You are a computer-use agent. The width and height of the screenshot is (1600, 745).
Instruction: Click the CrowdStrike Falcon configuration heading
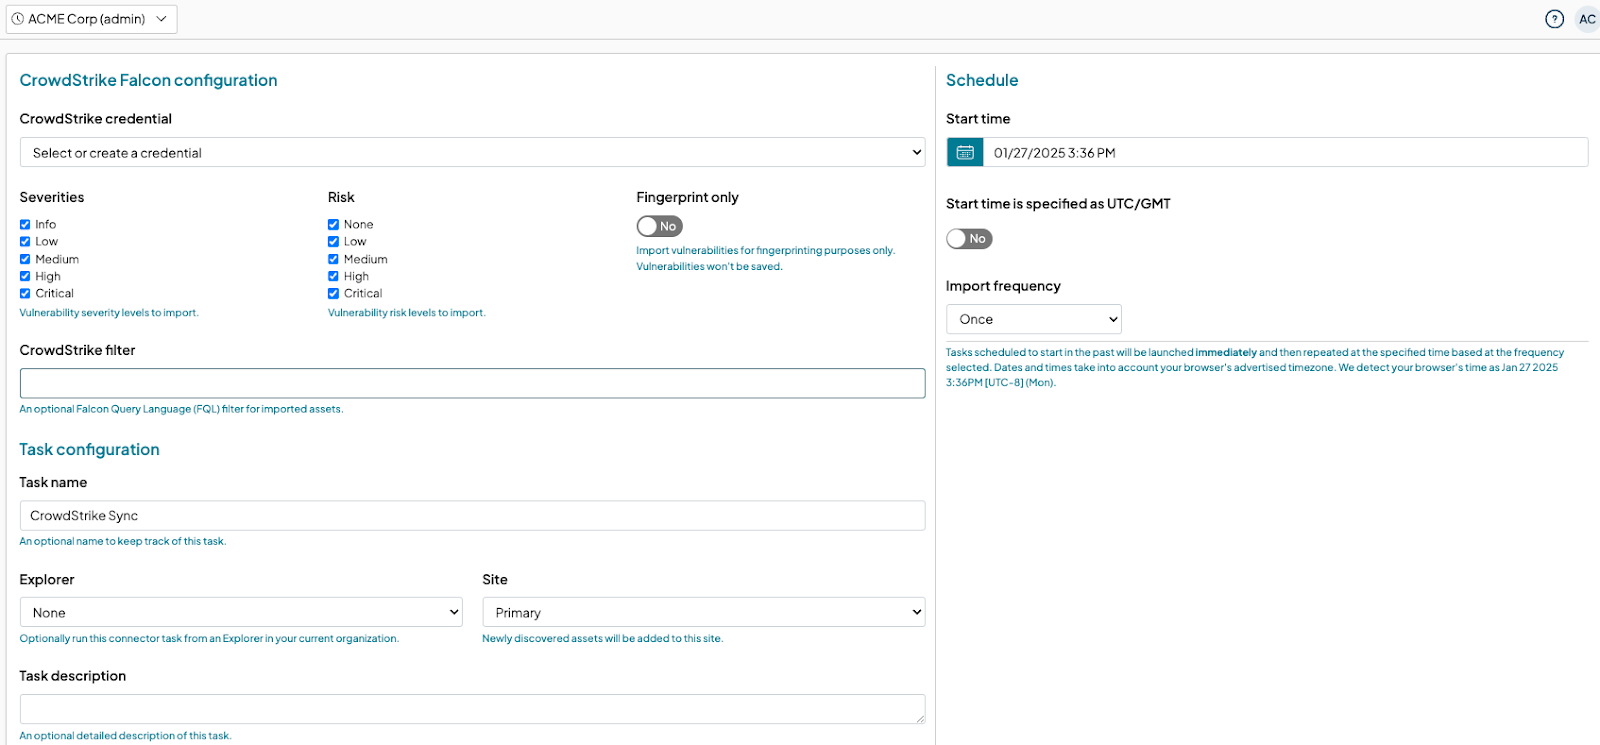(x=148, y=80)
